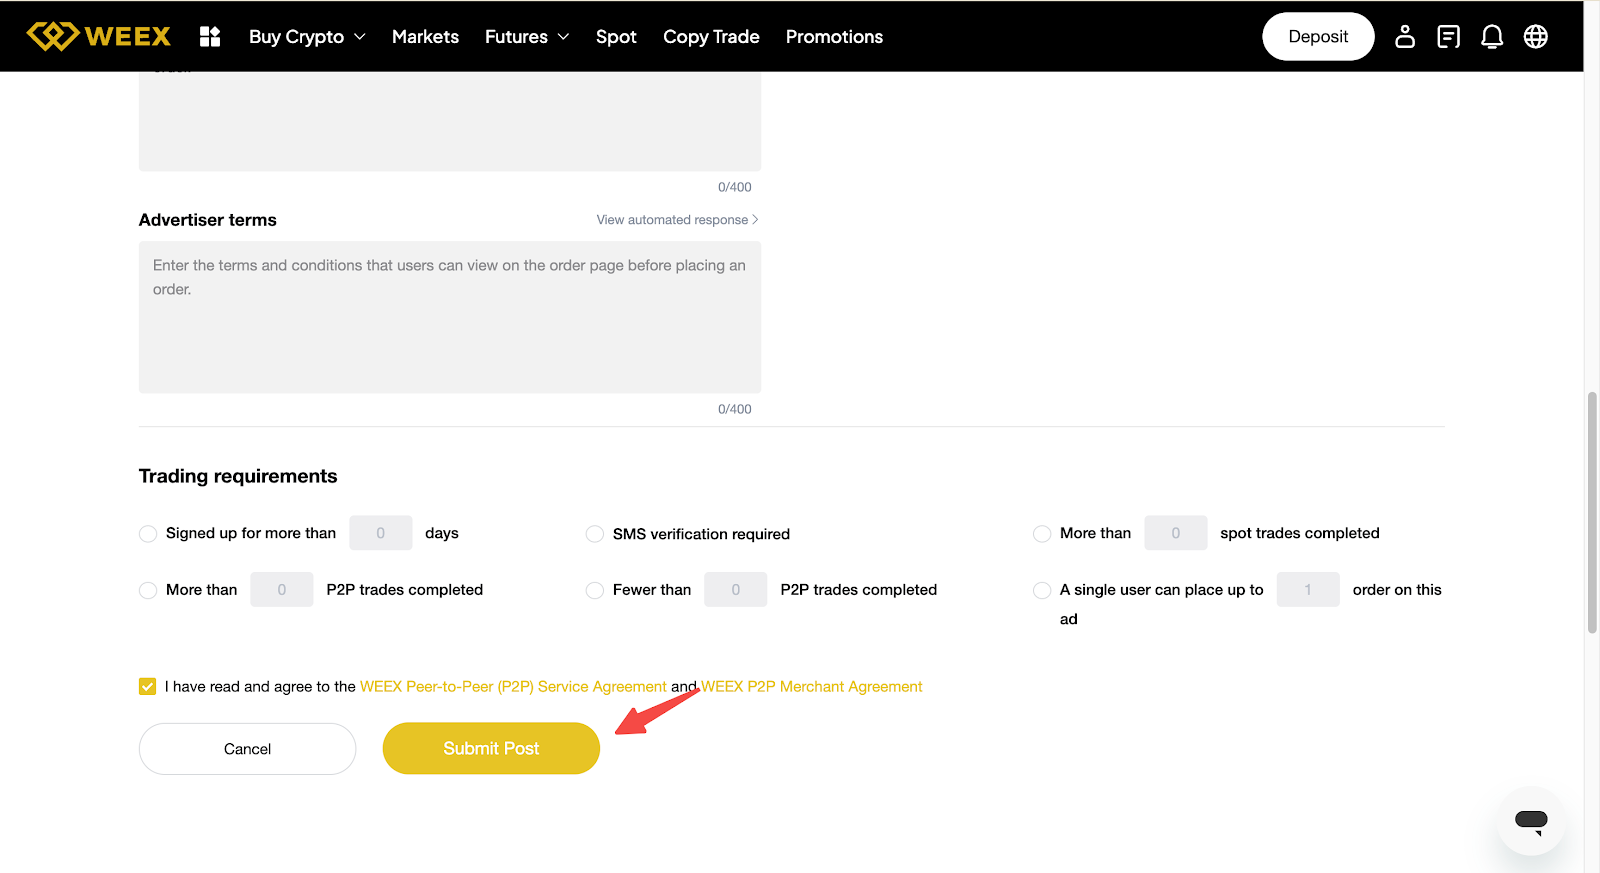Image resolution: width=1600 pixels, height=873 pixels.
Task: Enable Signed up for more than days
Action: tap(148, 534)
